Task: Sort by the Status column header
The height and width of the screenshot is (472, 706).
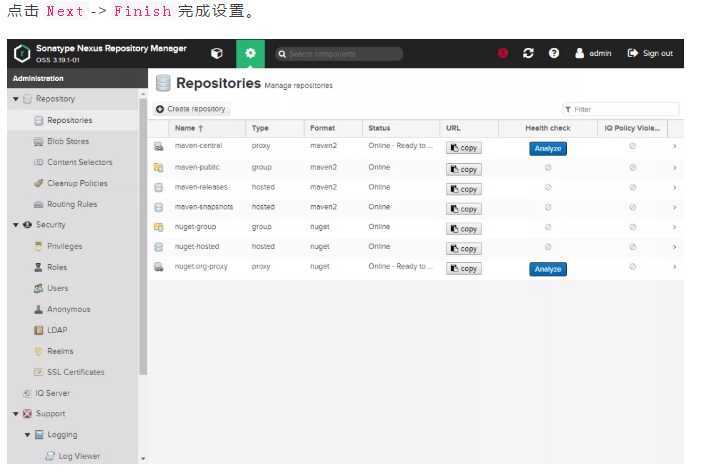Action: click(401, 128)
